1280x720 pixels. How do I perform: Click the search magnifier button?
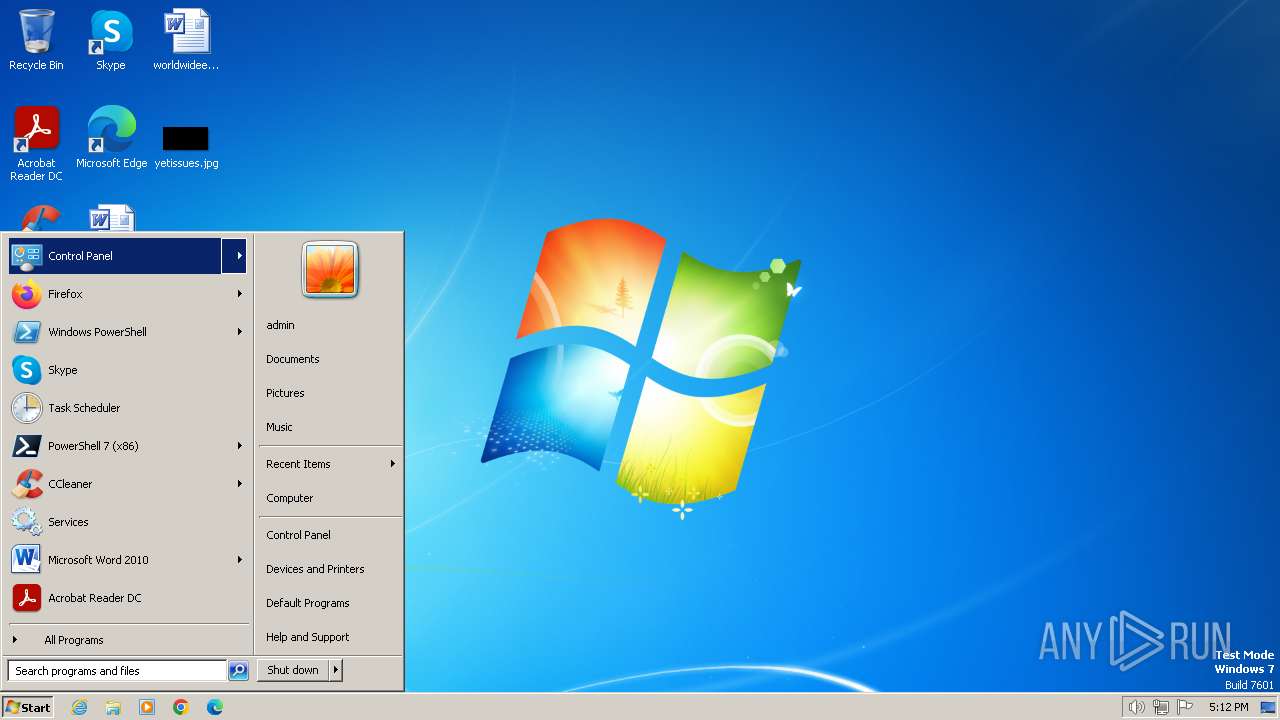238,671
